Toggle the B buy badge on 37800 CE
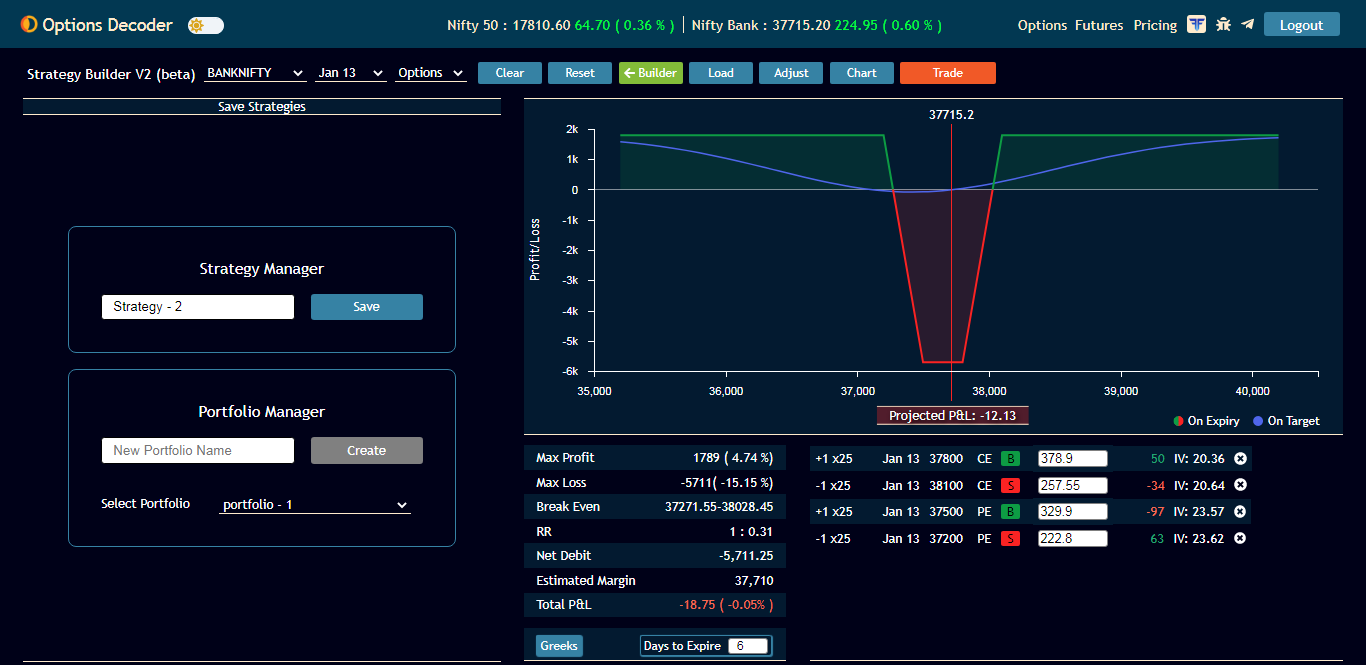Screen dimensions: 1366x665 [x=1011, y=459]
